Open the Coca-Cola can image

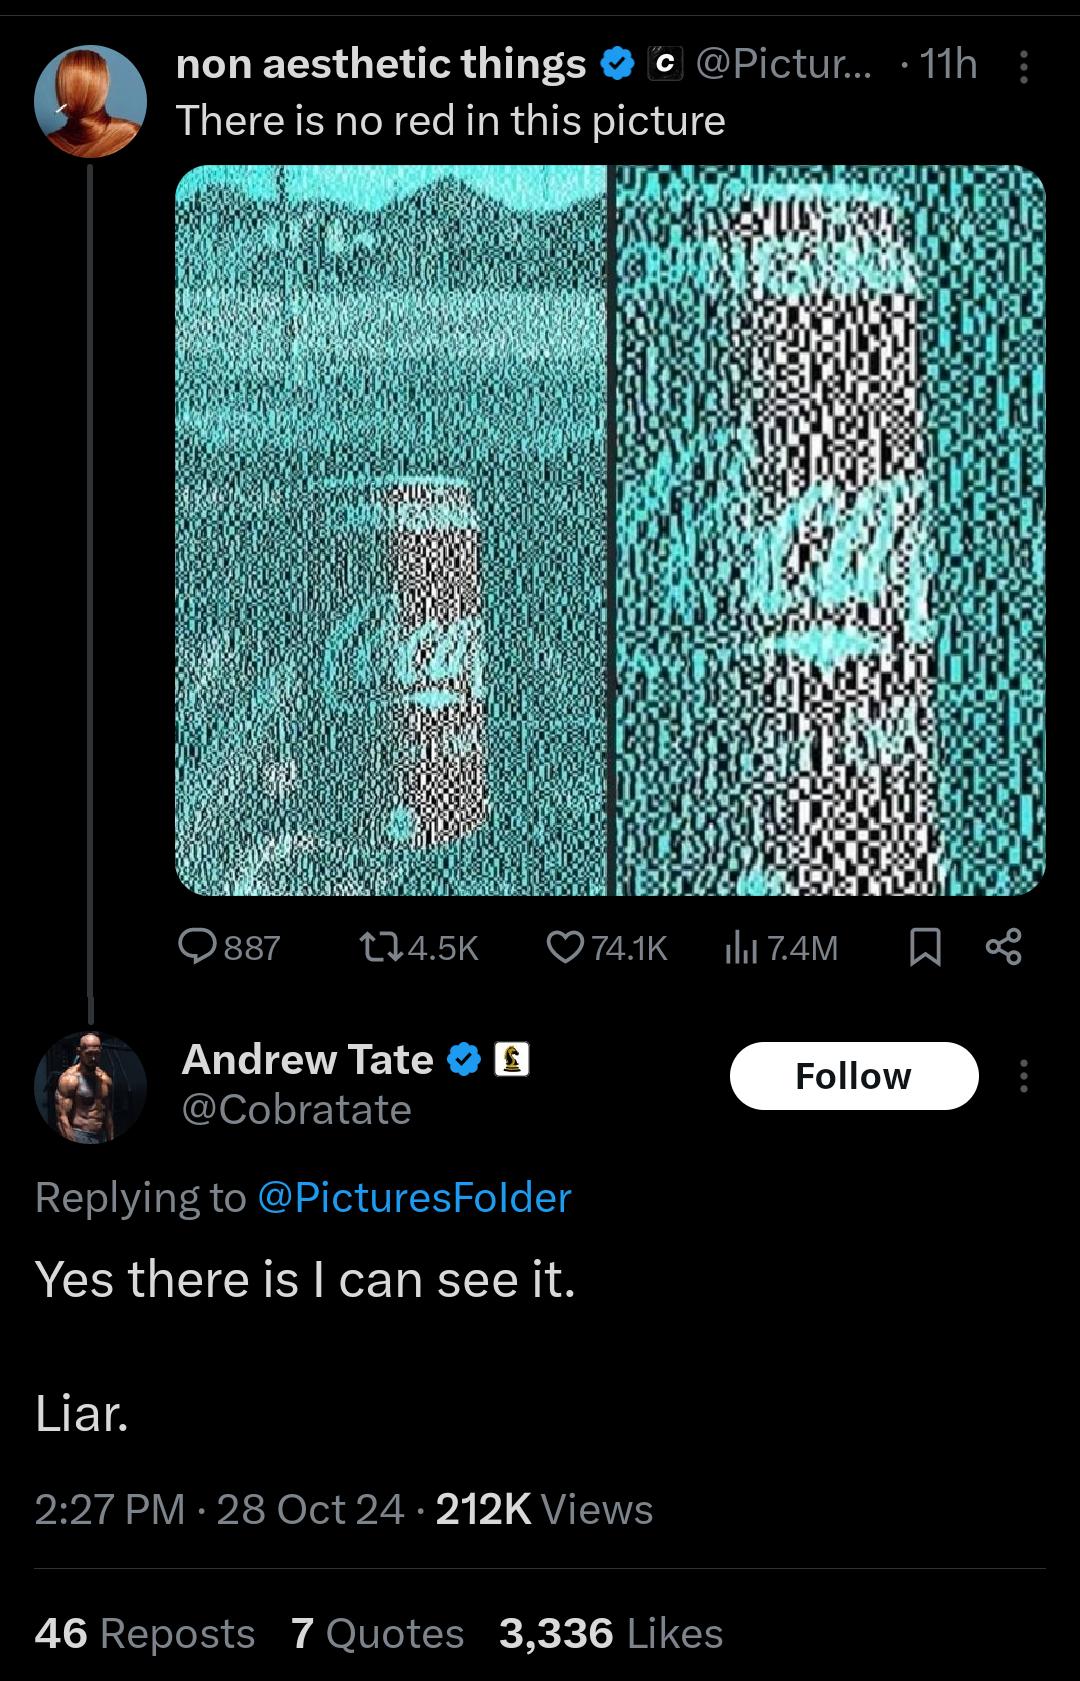[x=610, y=530]
